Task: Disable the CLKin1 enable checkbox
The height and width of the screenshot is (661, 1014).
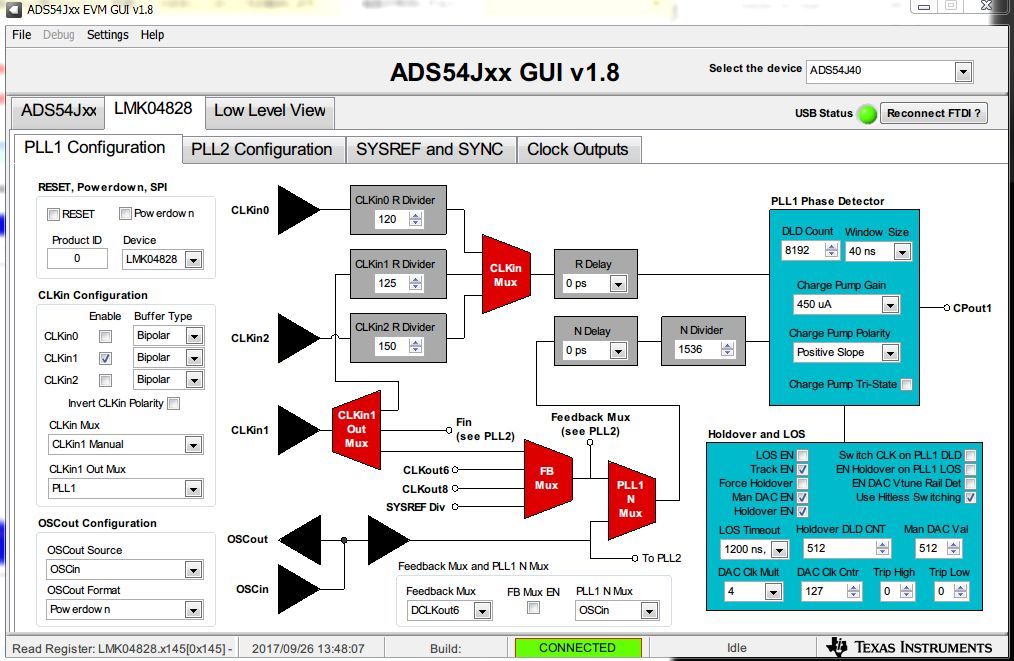Action: pyautogui.click(x=105, y=358)
